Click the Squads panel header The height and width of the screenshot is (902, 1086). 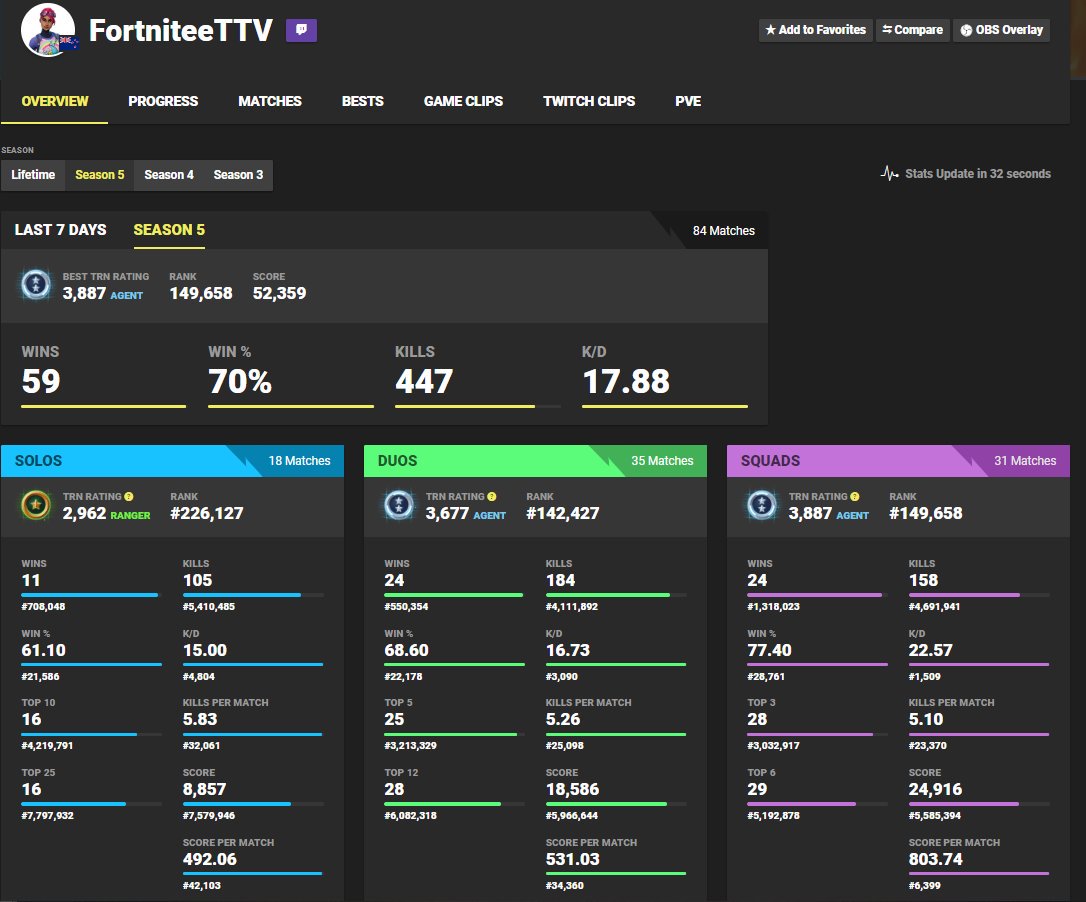point(898,461)
